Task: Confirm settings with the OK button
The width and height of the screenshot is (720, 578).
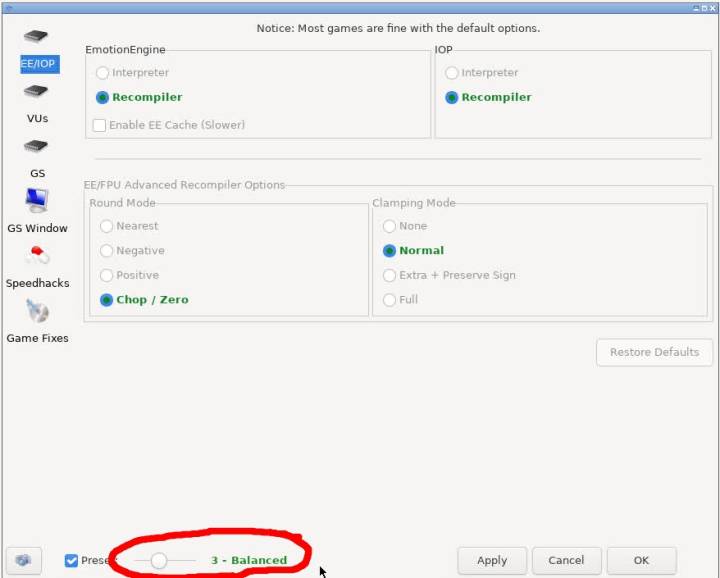Action: click(641, 561)
